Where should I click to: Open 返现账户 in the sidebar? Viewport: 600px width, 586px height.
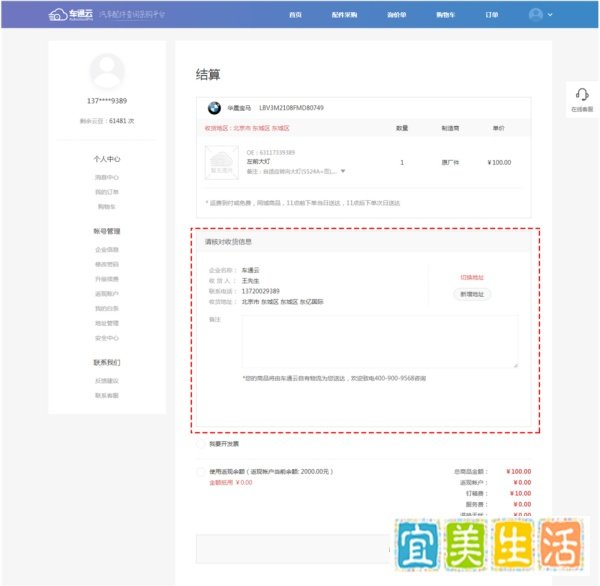coord(107,294)
